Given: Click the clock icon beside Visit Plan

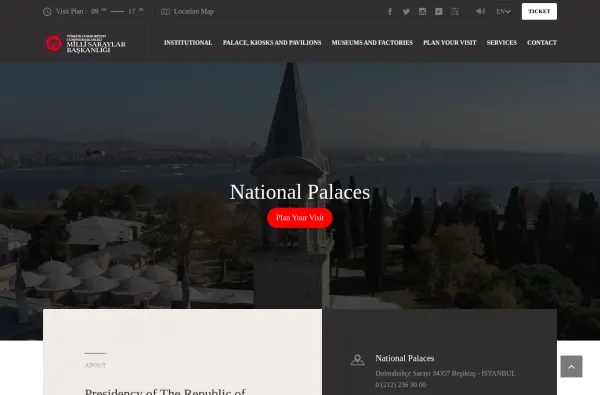Looking at the screenshot, I should pyautogui.click(x=47, y=11).
